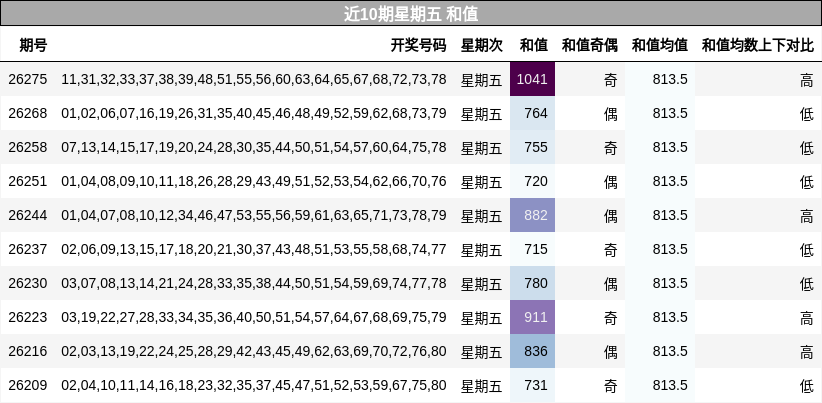Click issue number 26268
The image size is (822, 403).
(28, 113)
